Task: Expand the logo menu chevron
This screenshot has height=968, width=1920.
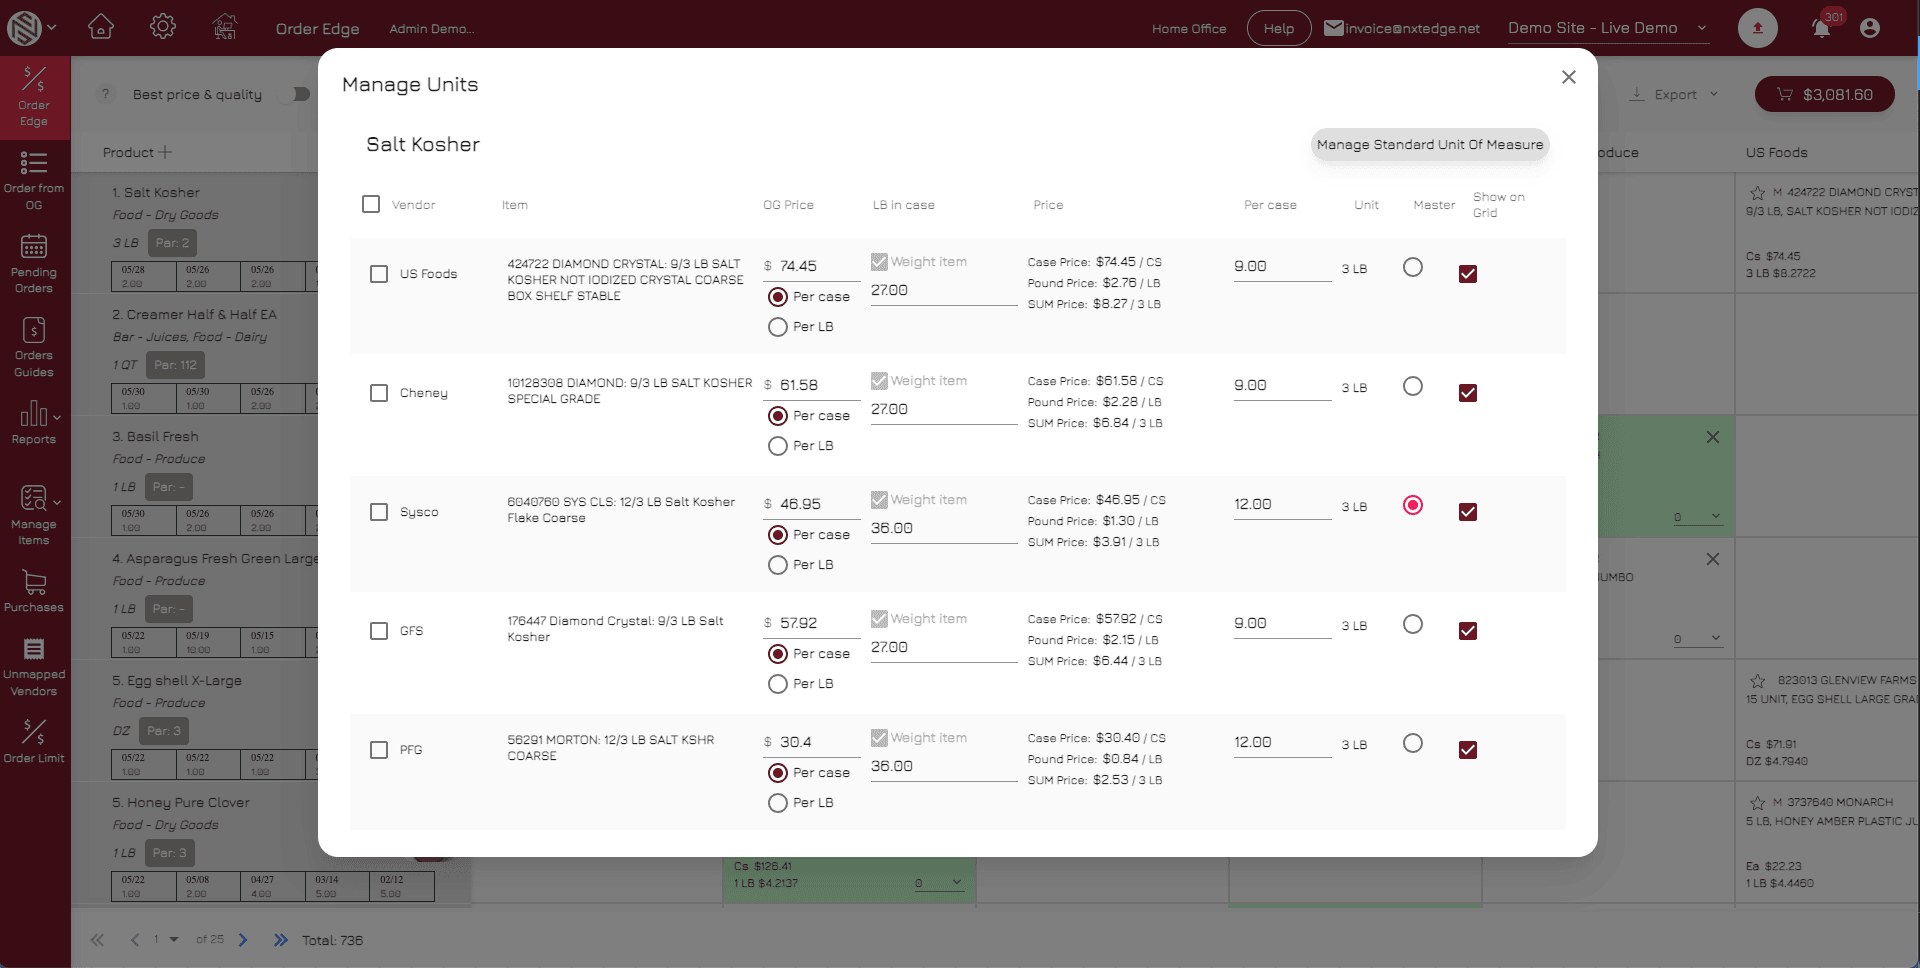Action: (x=52, y=28)
